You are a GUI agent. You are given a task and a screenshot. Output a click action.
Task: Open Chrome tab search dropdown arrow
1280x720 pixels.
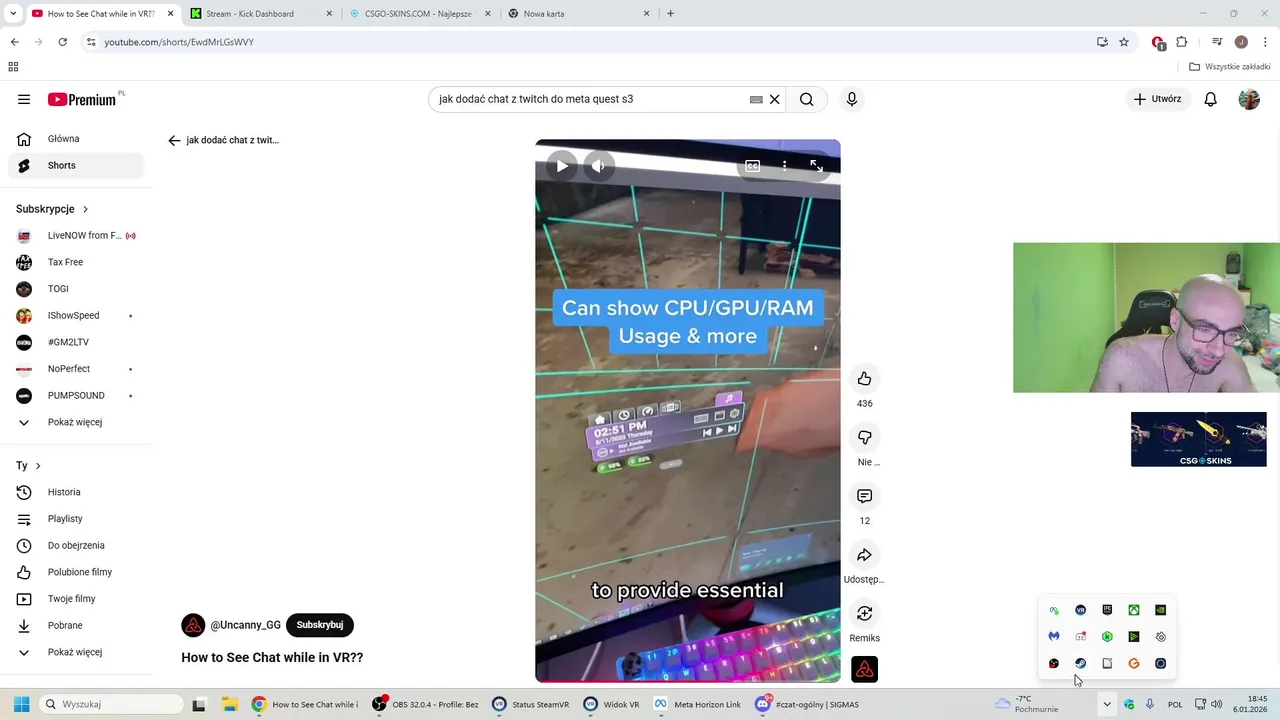[x=13, y=14]
